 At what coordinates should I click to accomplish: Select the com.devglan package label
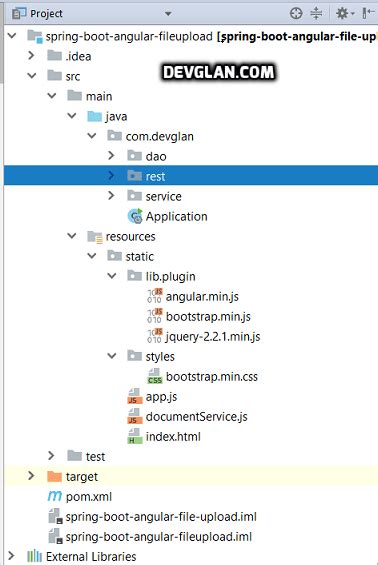coord(160,137)
